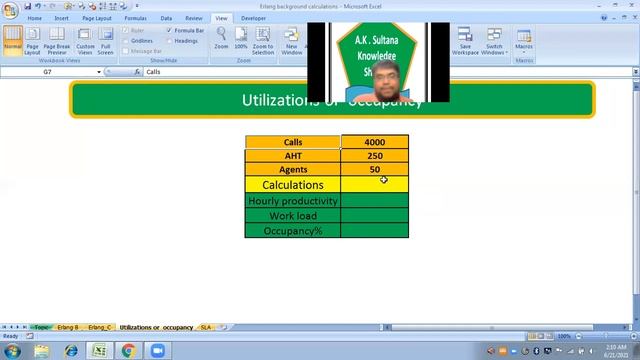The height and width of the screenshot is (360, 640).
Task: Open the Review ribbon tab
Action: point(194,18)
